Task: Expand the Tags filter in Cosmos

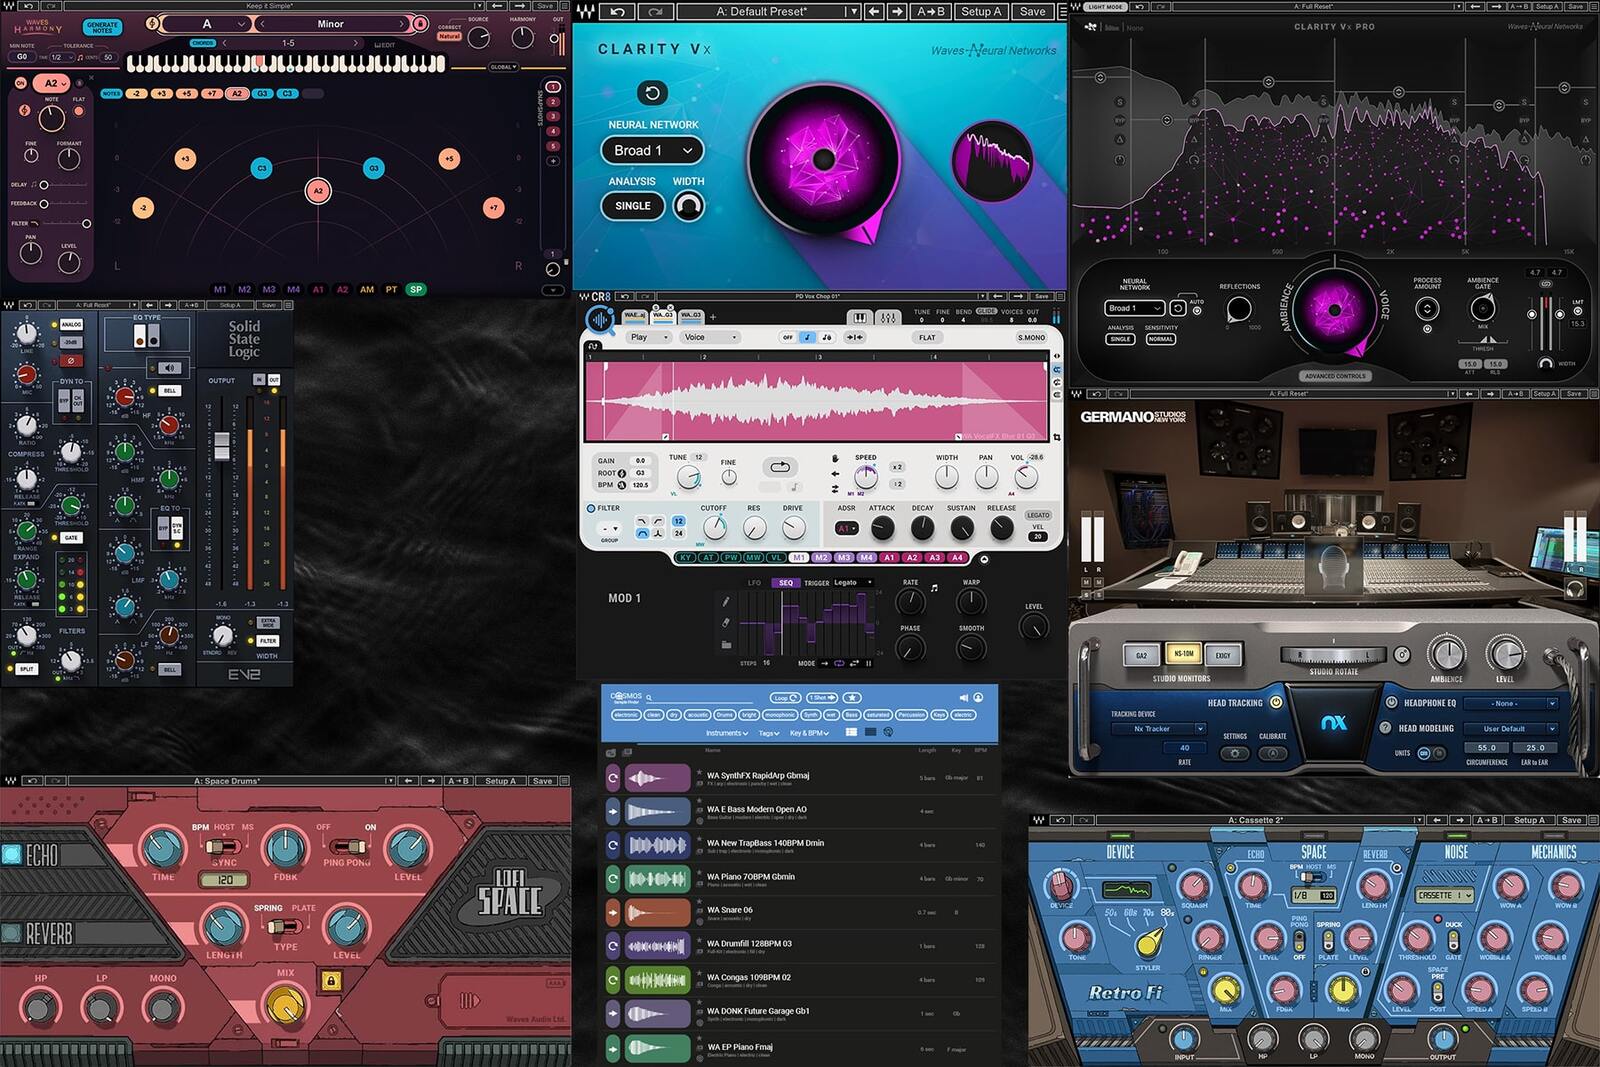Action: (x=769, y=733)
